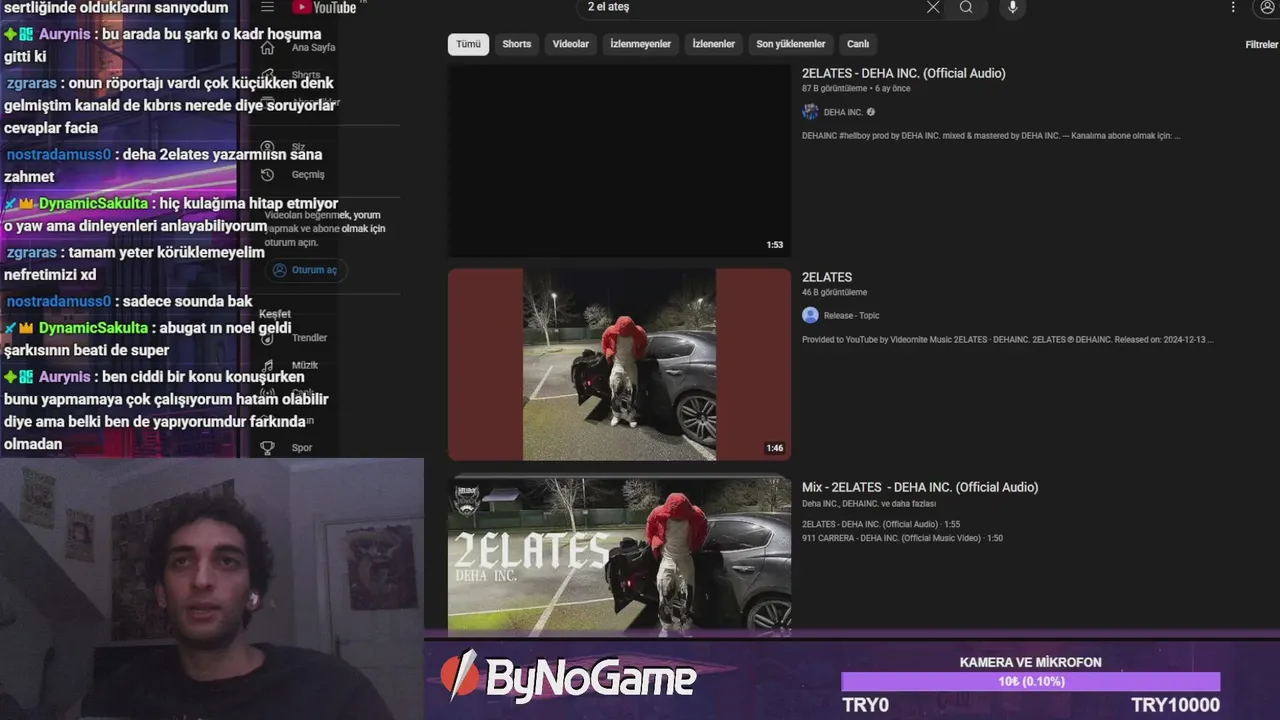Click '46 B görüntüleme' text
The width and height of the screenshot is (1280, 720).
pos(835,293)
